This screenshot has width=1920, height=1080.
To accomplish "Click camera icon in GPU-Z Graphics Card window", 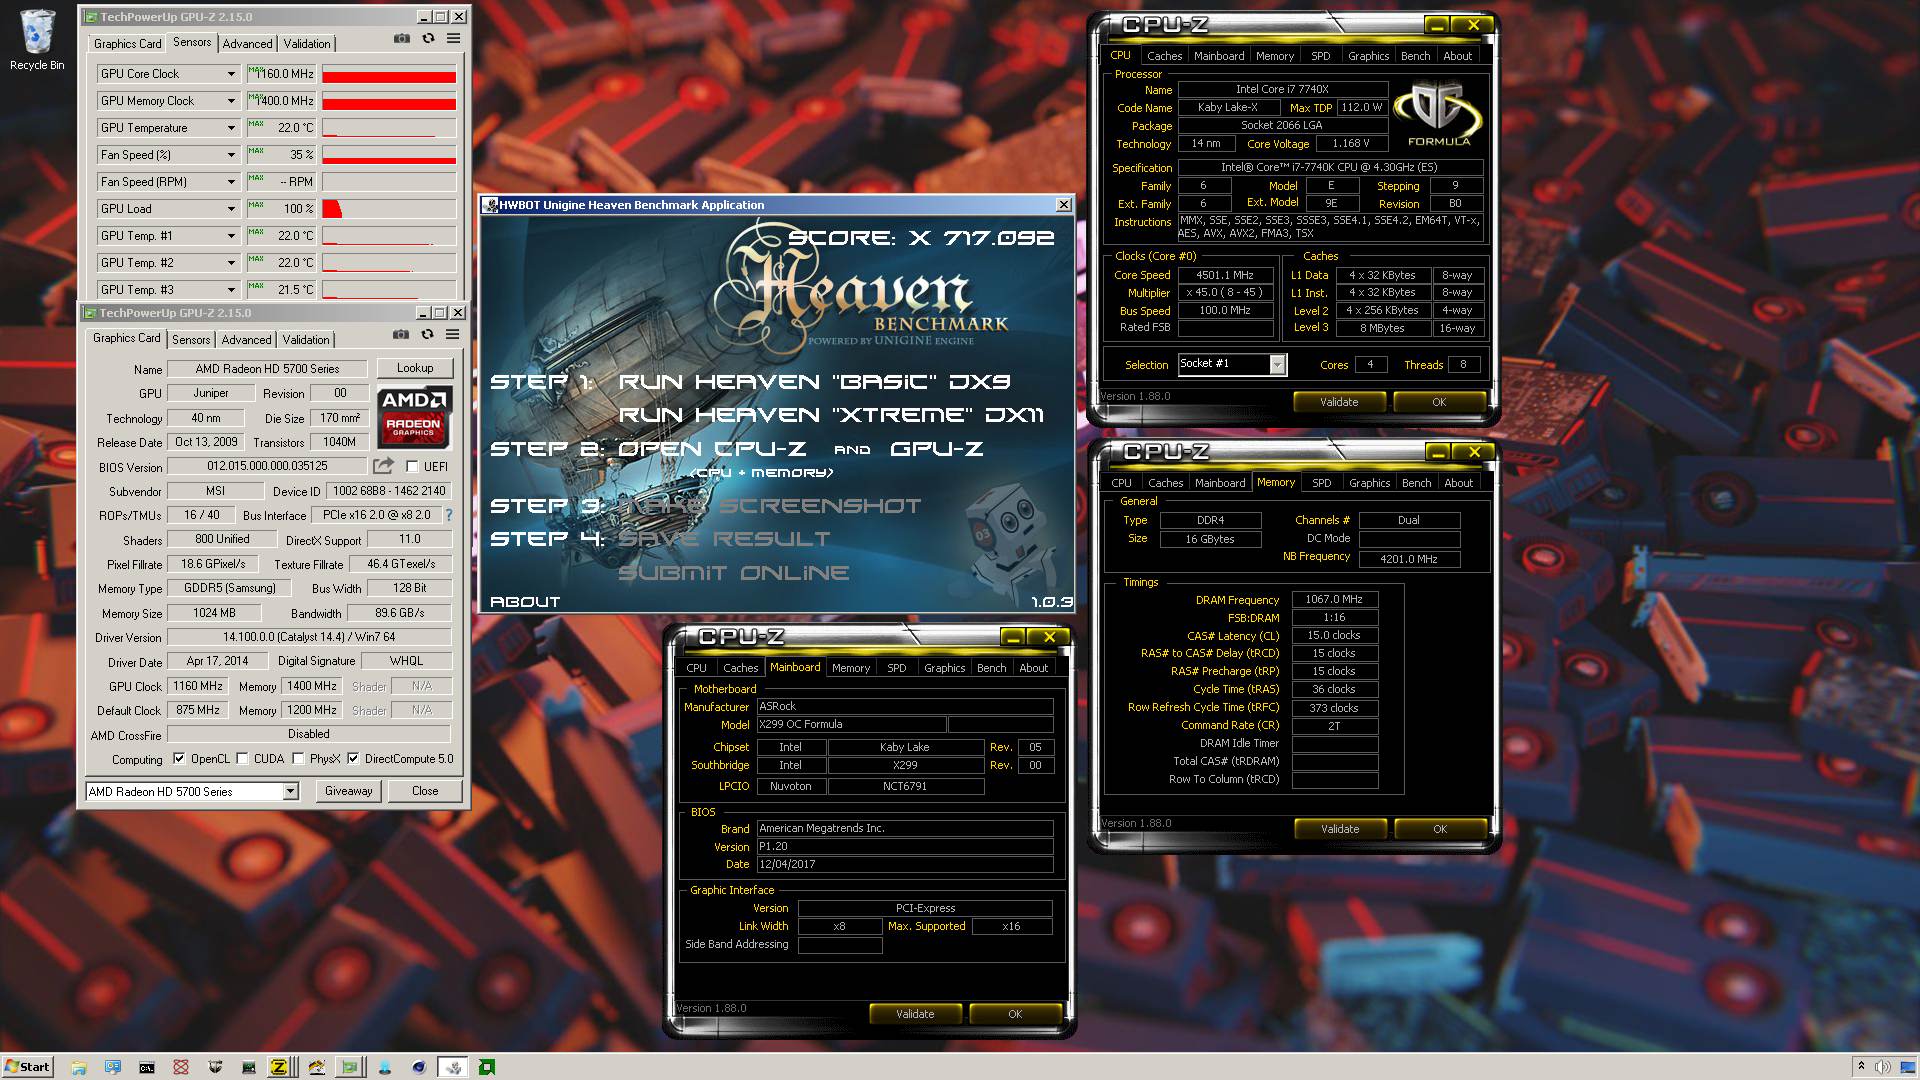I will point(400,334).
